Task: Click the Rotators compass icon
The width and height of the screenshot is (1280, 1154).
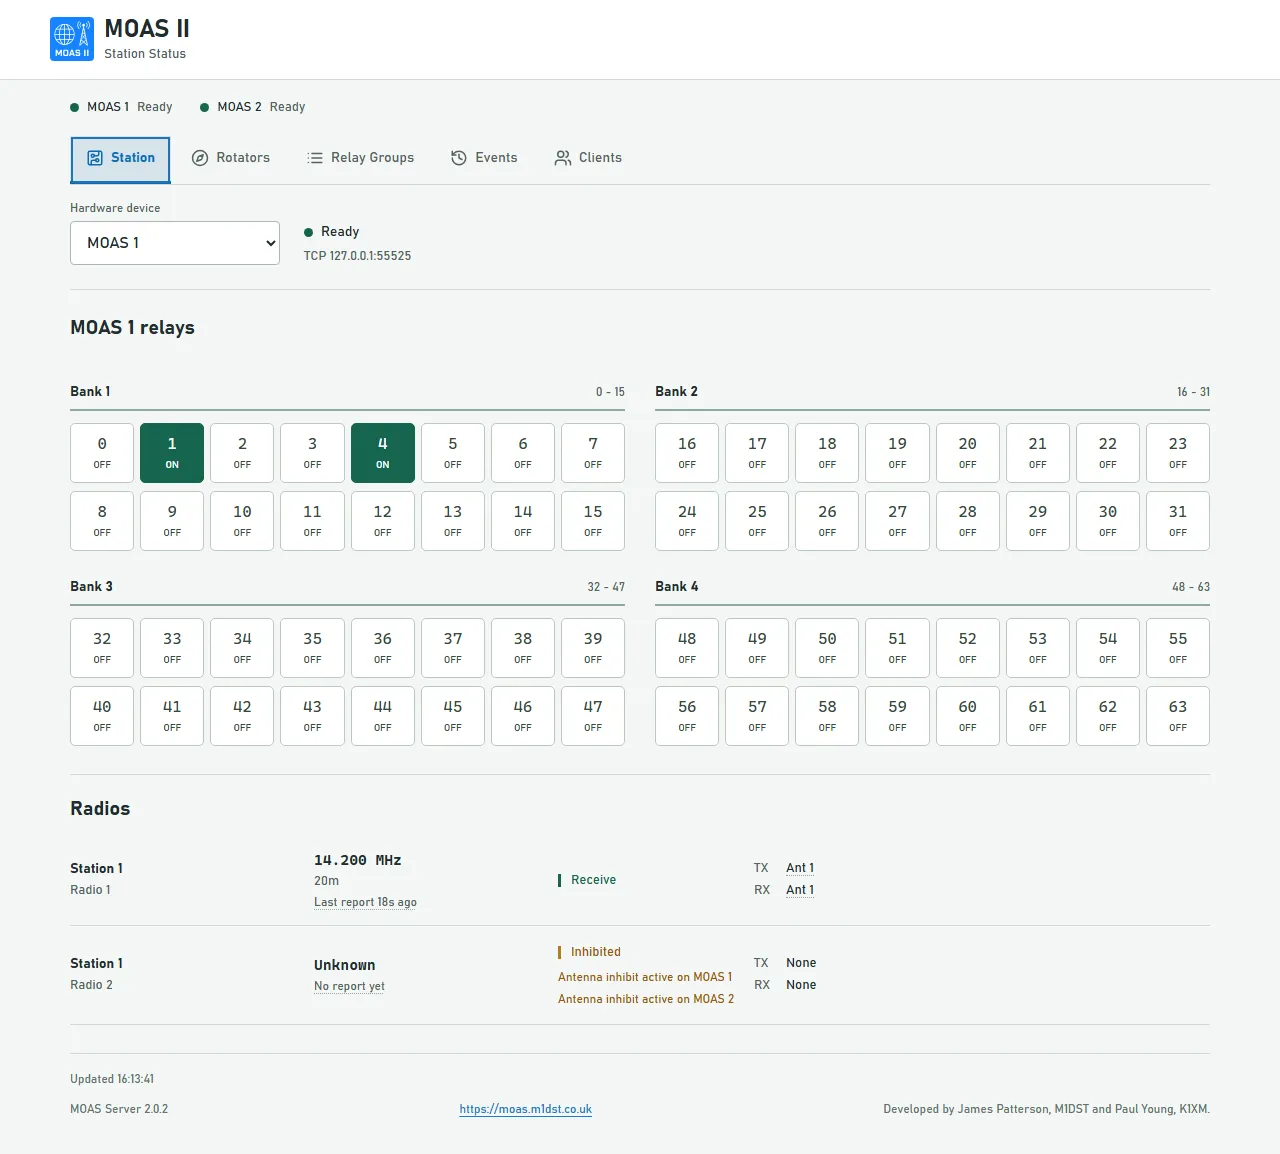Action: 200,158
